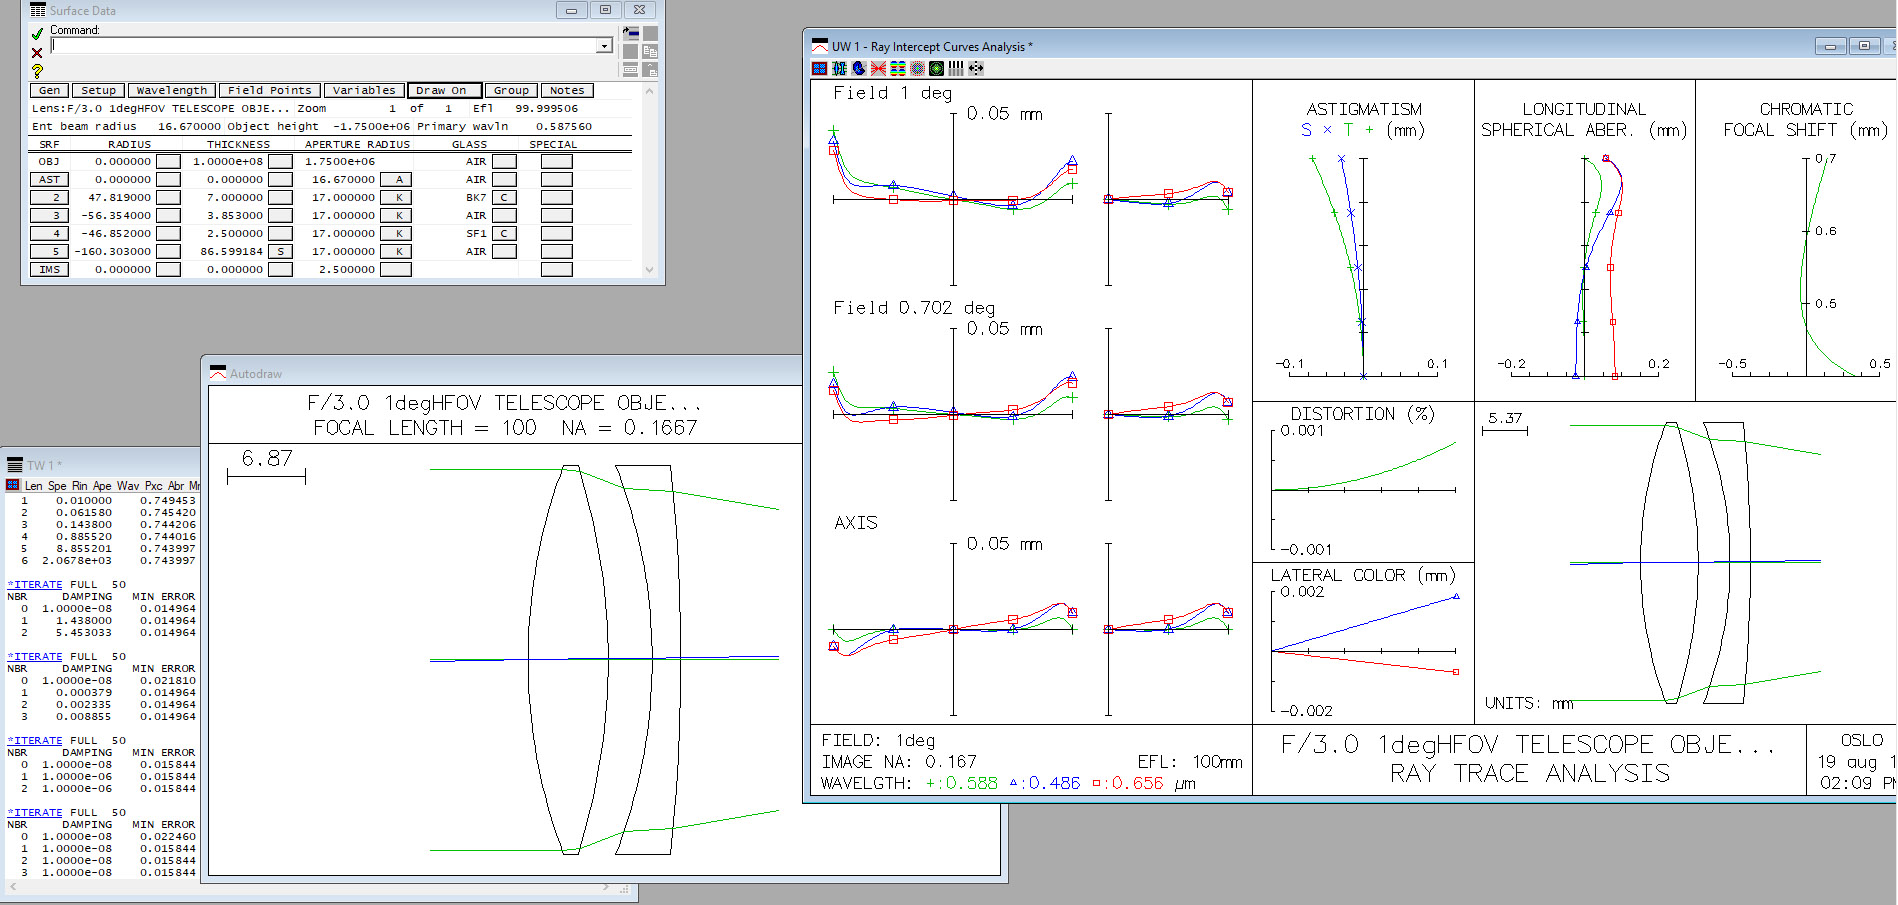The height and width of the screenshot is (905, 1898).
Task: Click the Variables button
Action: (364, 90)
